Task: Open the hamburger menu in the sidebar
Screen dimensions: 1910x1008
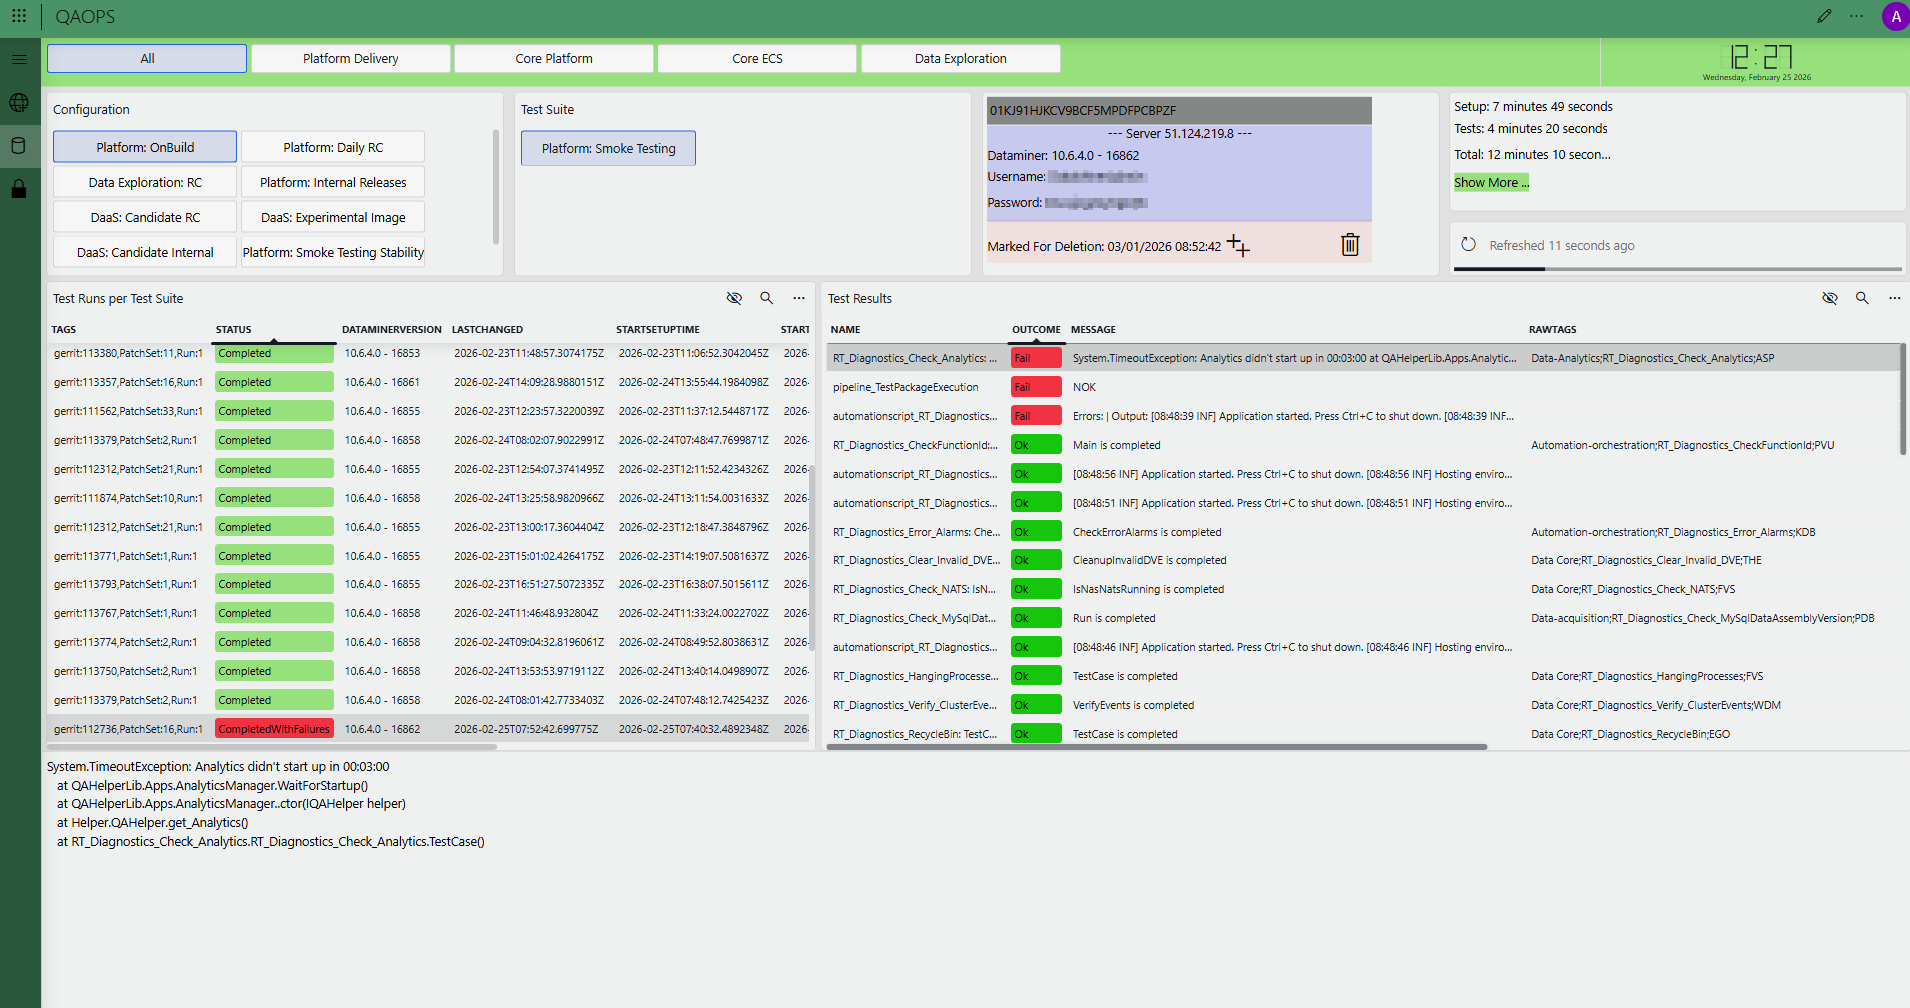Action: [18, 58]
